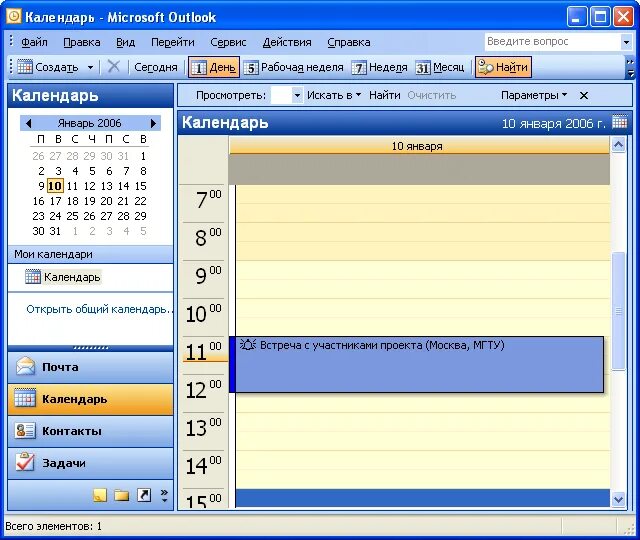The height and width of the screenshot is (540, 640).
Task: Open the Просмотреть combo box dropdown
Action: click(298, 96)
